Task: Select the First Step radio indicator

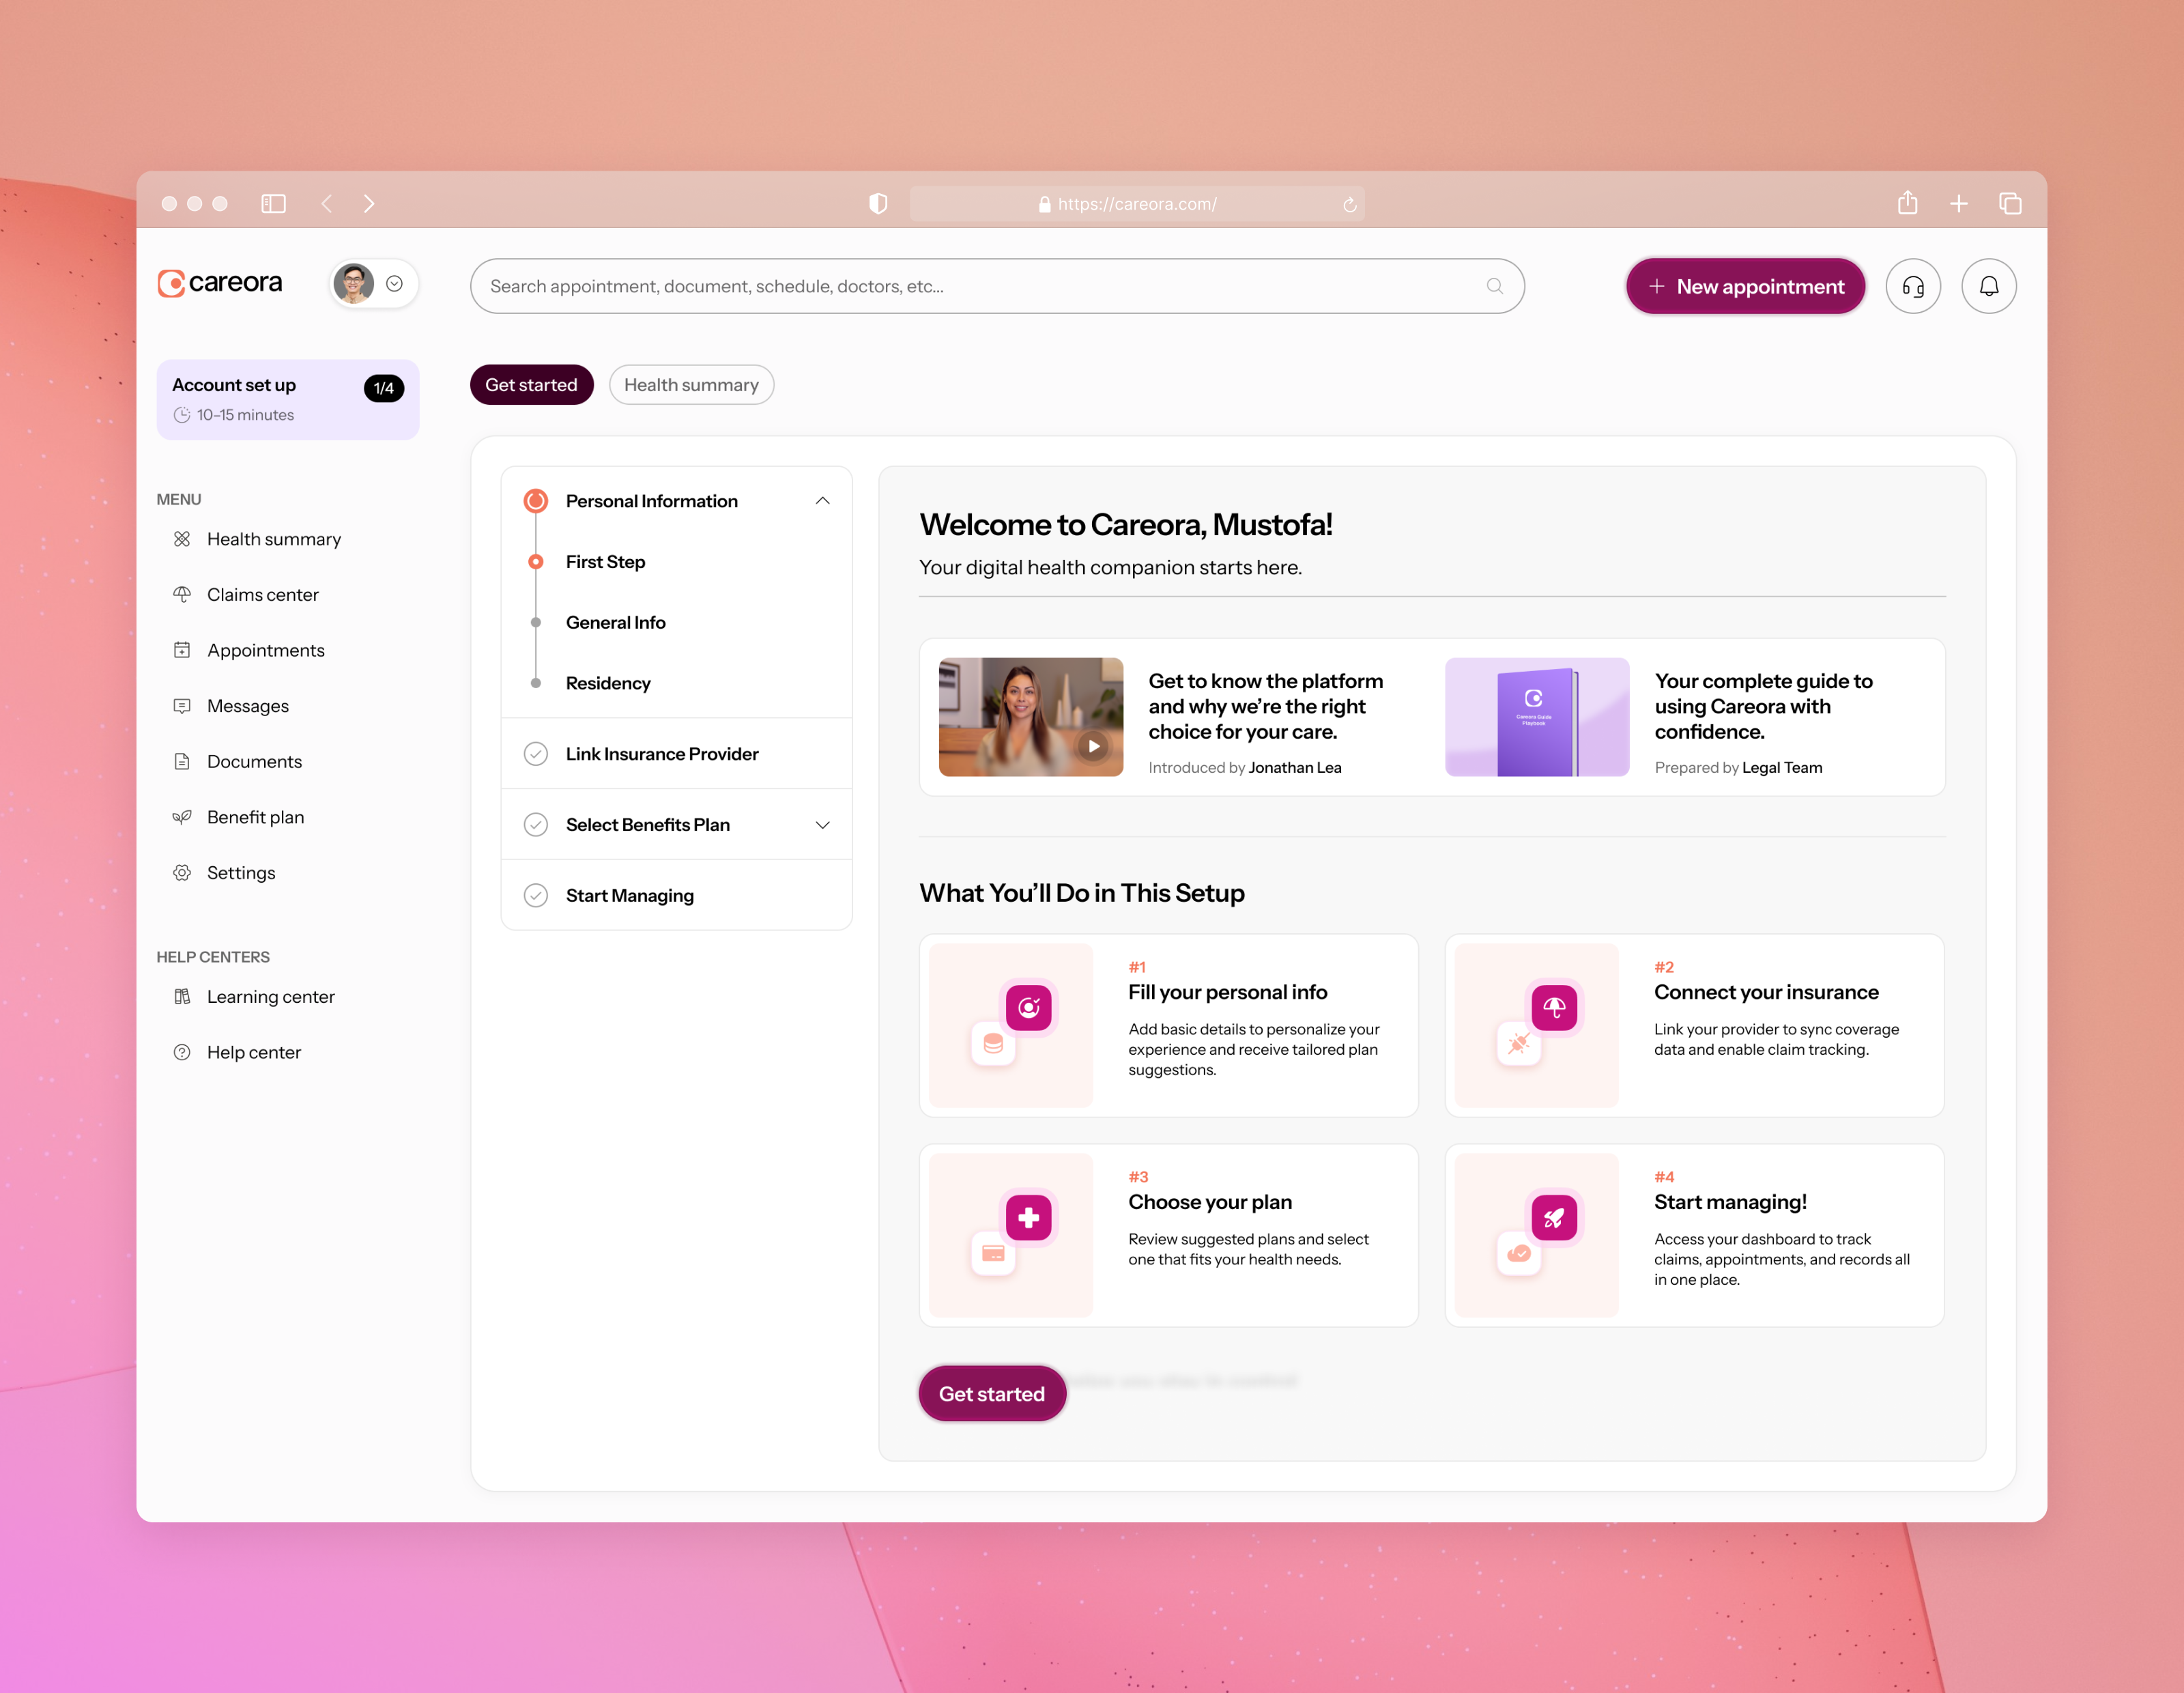Action: point(535,561)
